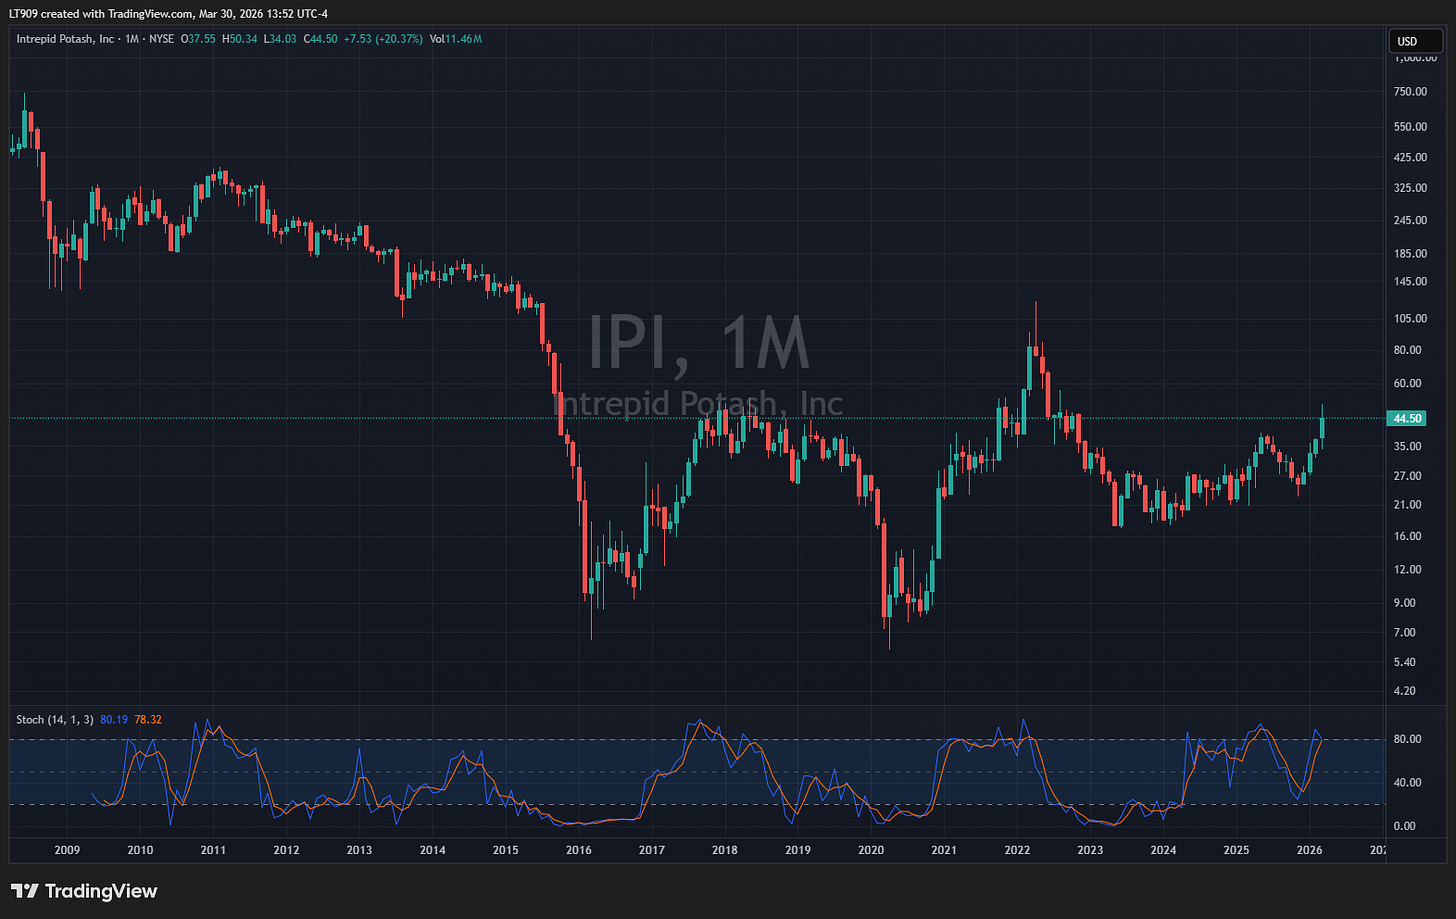
Task: Click the 185.00 price axis label
Action: coord(1410,253)
